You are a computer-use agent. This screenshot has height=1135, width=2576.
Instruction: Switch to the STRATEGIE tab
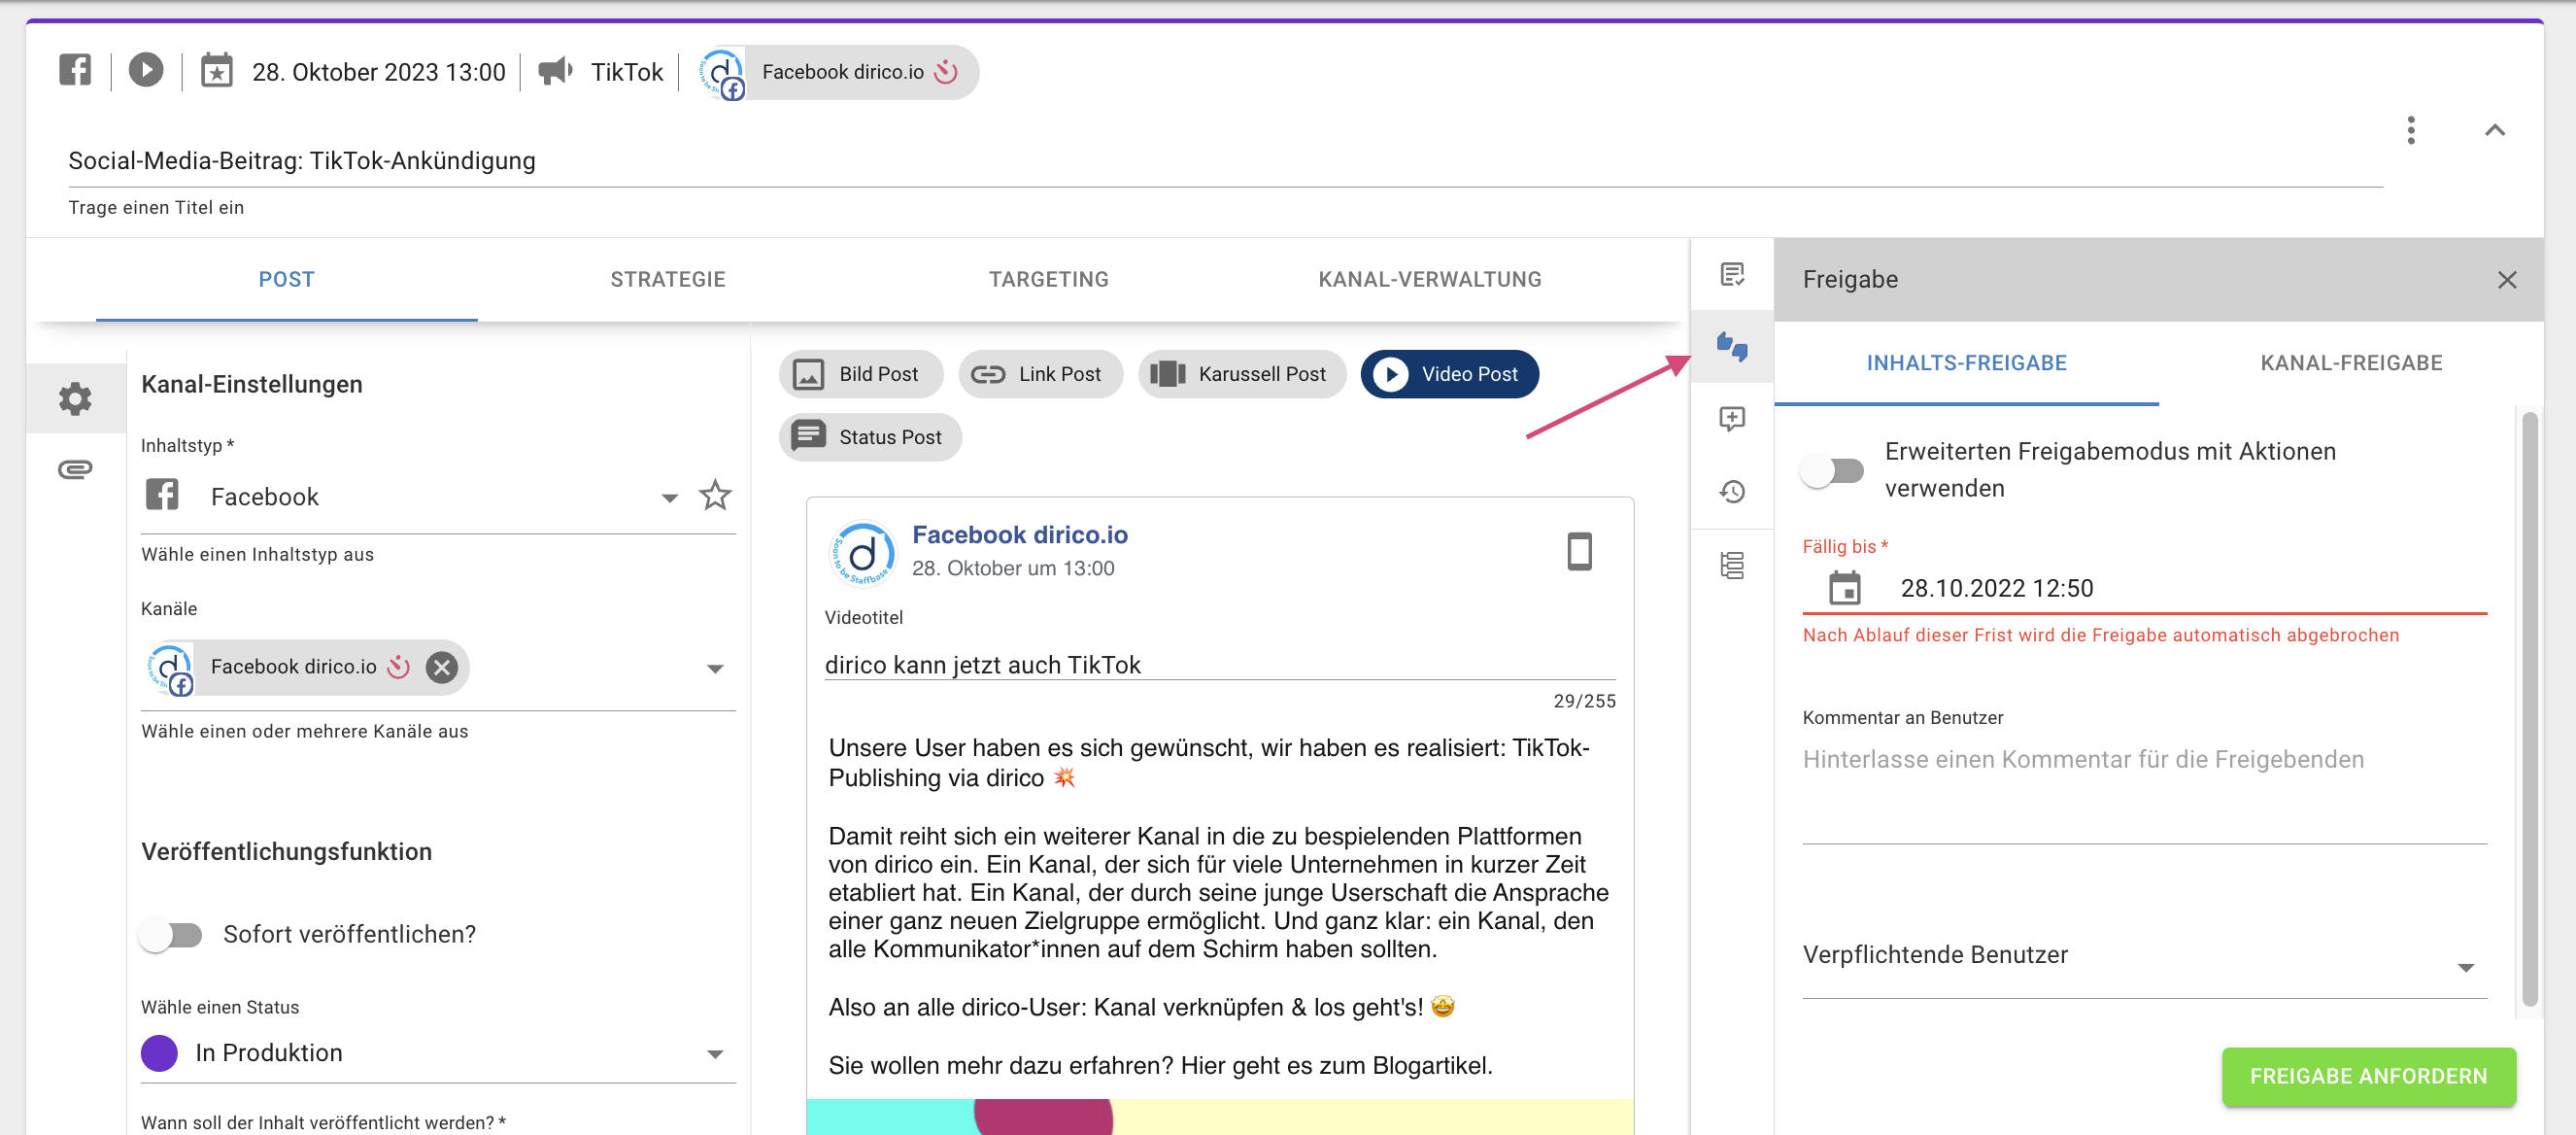668,280
